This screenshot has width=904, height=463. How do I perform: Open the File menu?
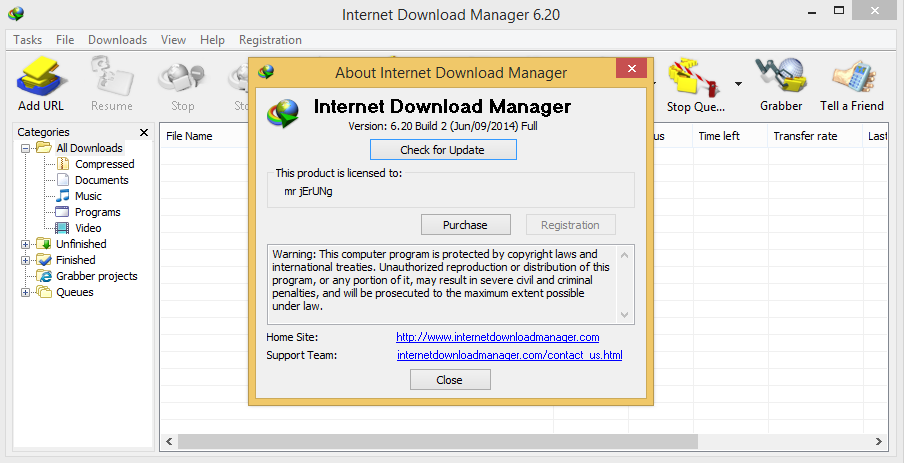coord(65,40)
